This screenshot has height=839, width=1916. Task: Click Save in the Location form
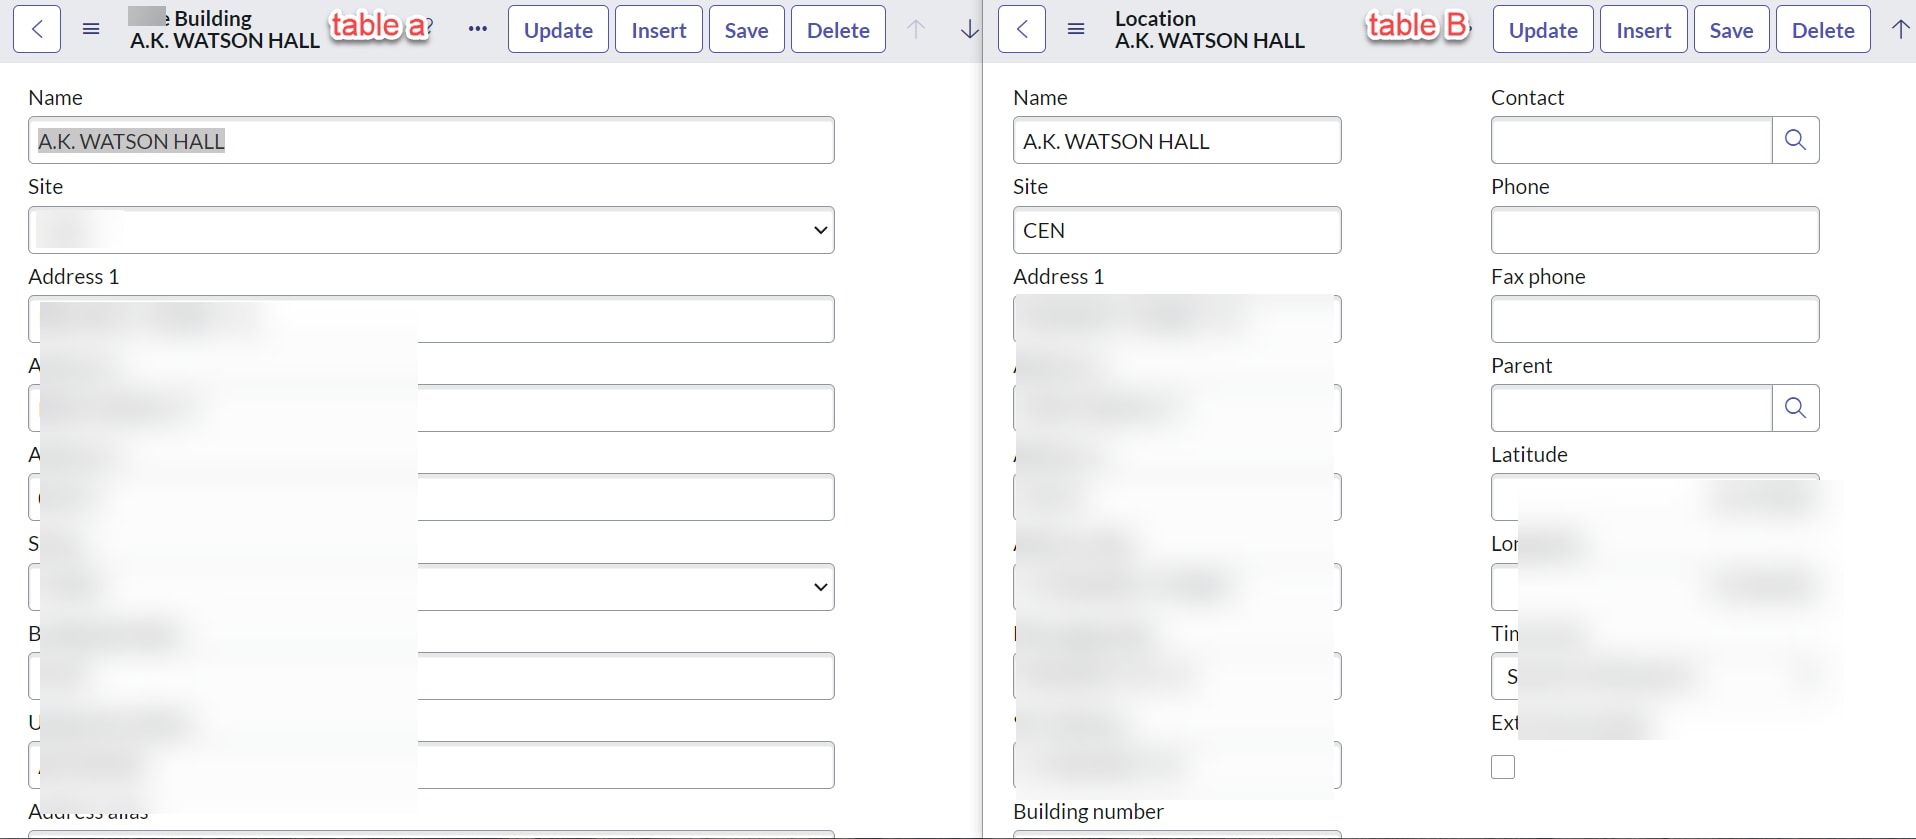point(1732,30)
